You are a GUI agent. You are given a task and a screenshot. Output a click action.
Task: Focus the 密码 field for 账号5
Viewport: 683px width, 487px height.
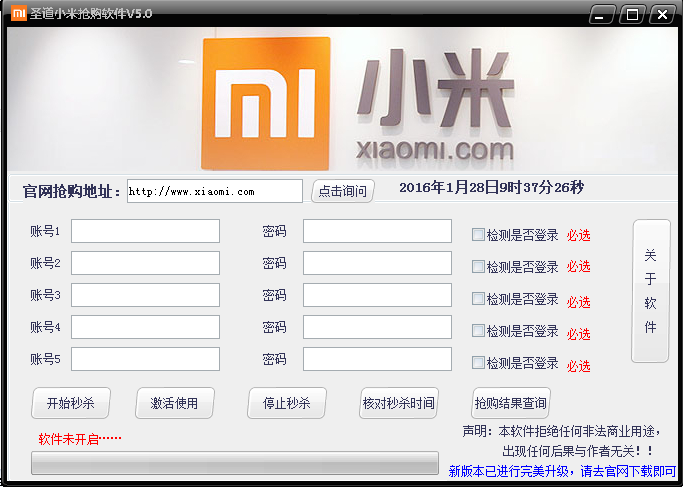(377, 359)
